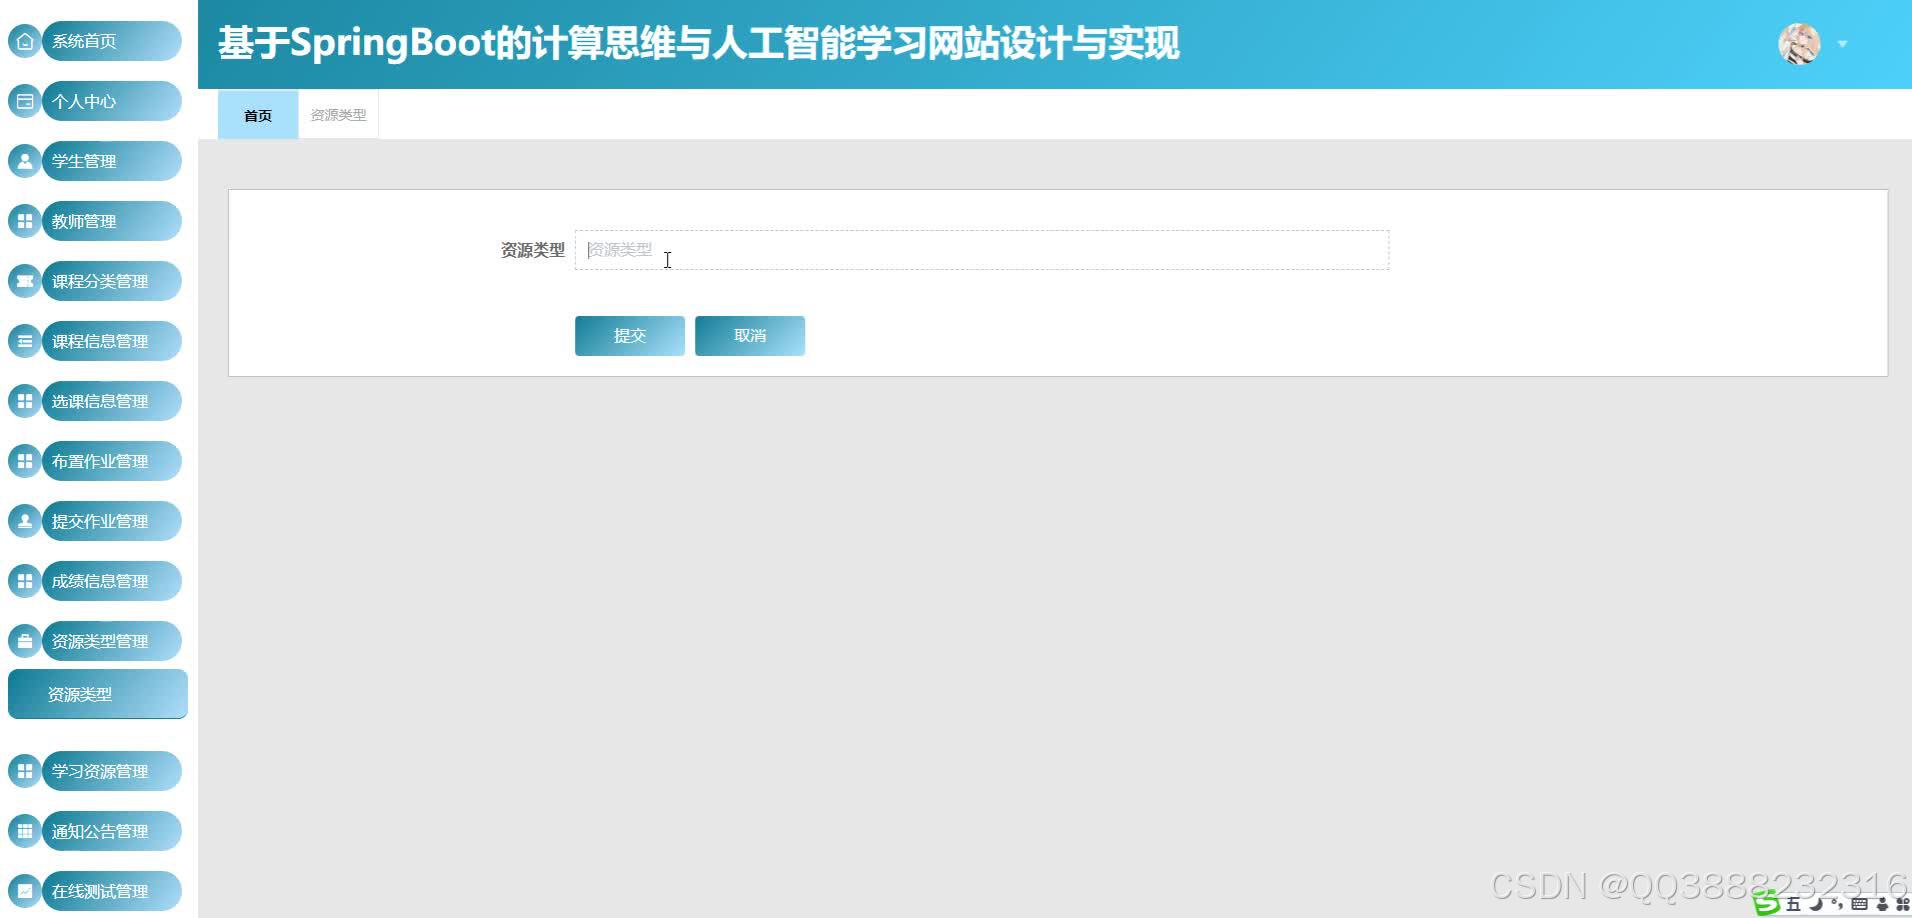This screenshot has height=918, width=1912.
Task: Click the 教师管理 grid icon
Action: 25,221
